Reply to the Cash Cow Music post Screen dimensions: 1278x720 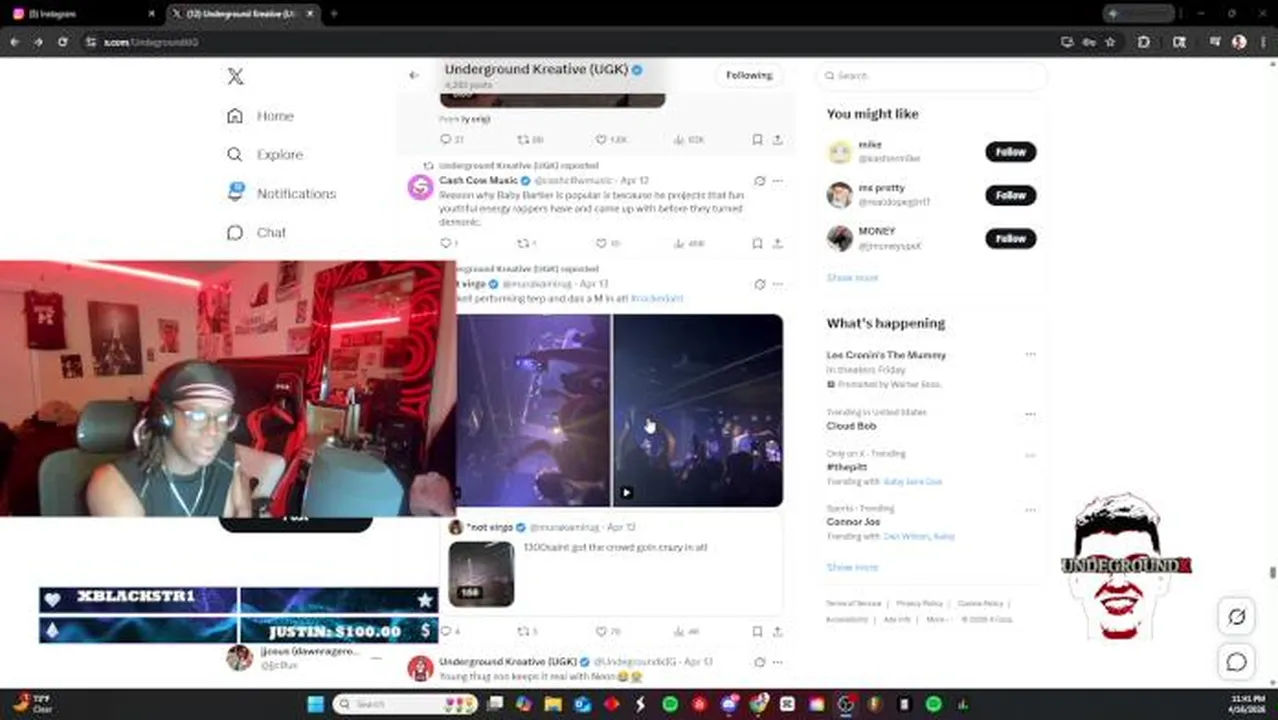pos(448,243)
